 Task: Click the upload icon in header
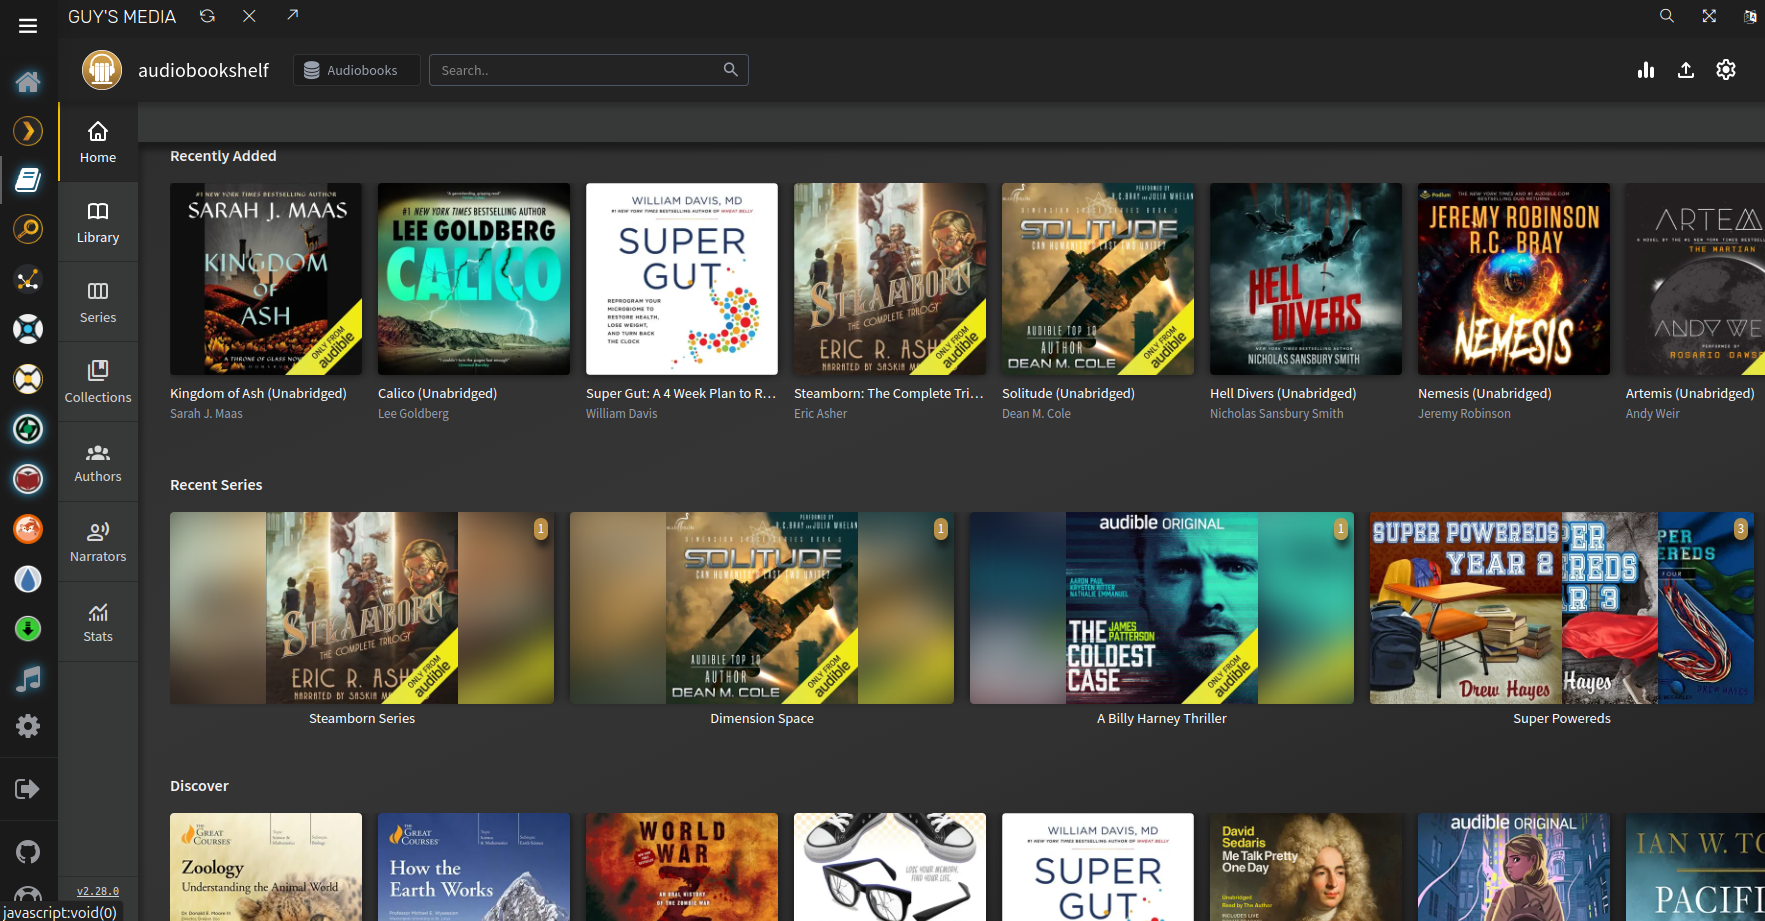pos(1686,70)
